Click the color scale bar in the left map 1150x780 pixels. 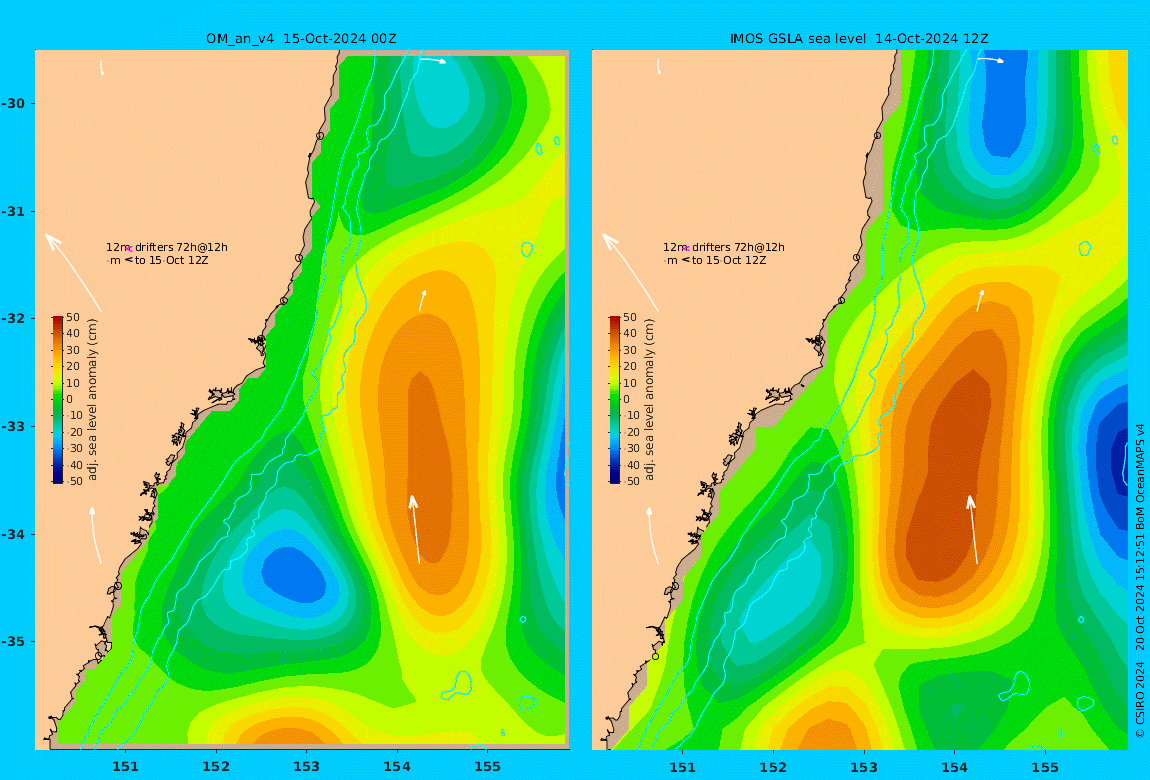tap(58, 400)
